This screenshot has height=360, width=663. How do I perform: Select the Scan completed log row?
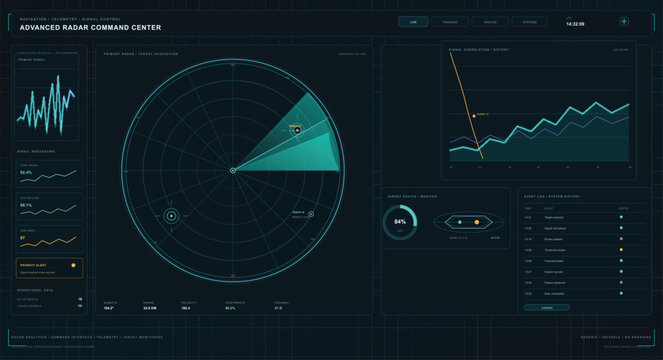point(584,294)
